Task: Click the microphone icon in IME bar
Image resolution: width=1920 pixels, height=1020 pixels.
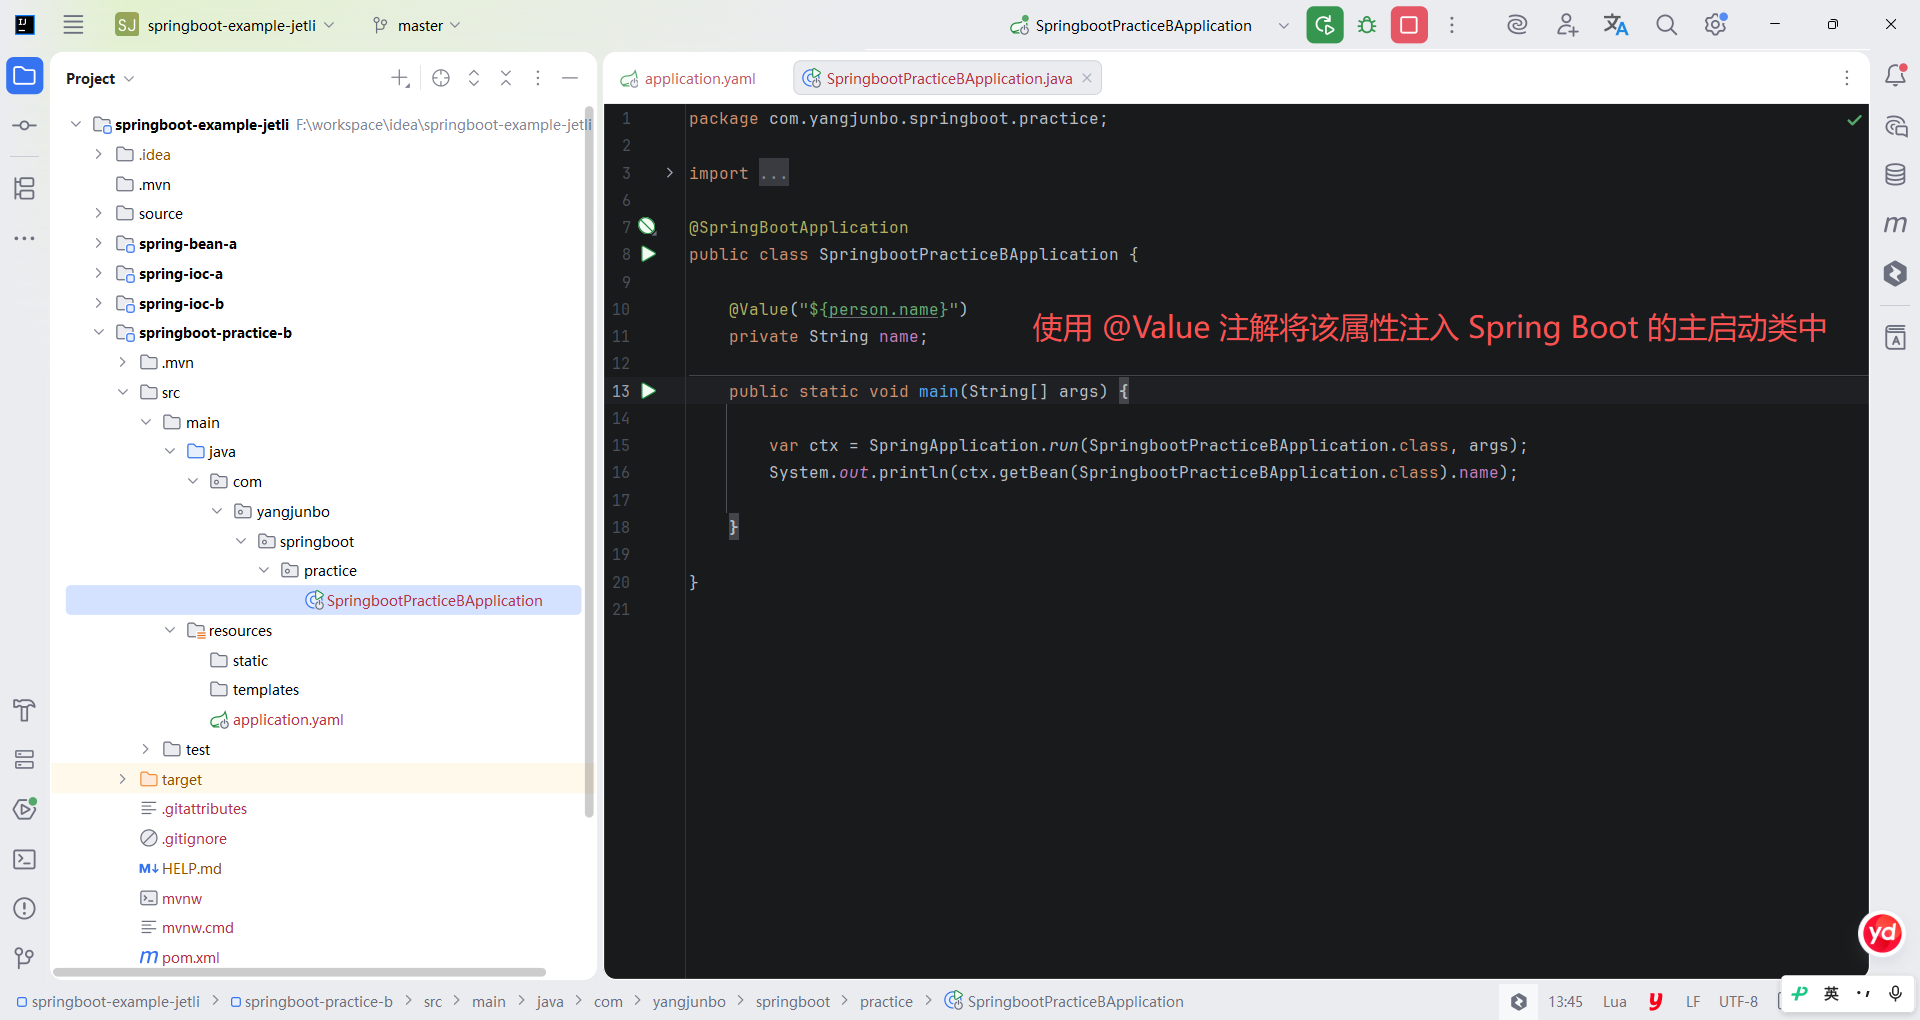Action: point(1895,993)
